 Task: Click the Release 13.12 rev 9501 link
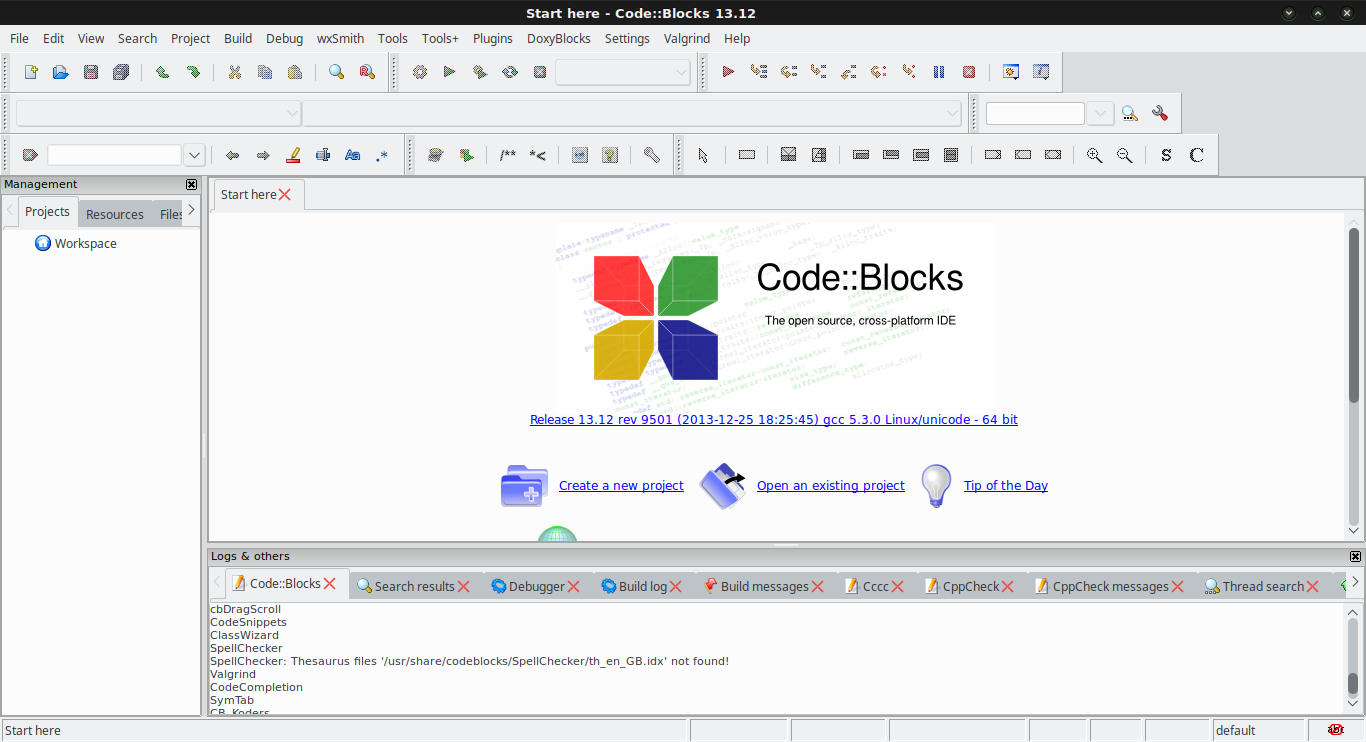774,419
